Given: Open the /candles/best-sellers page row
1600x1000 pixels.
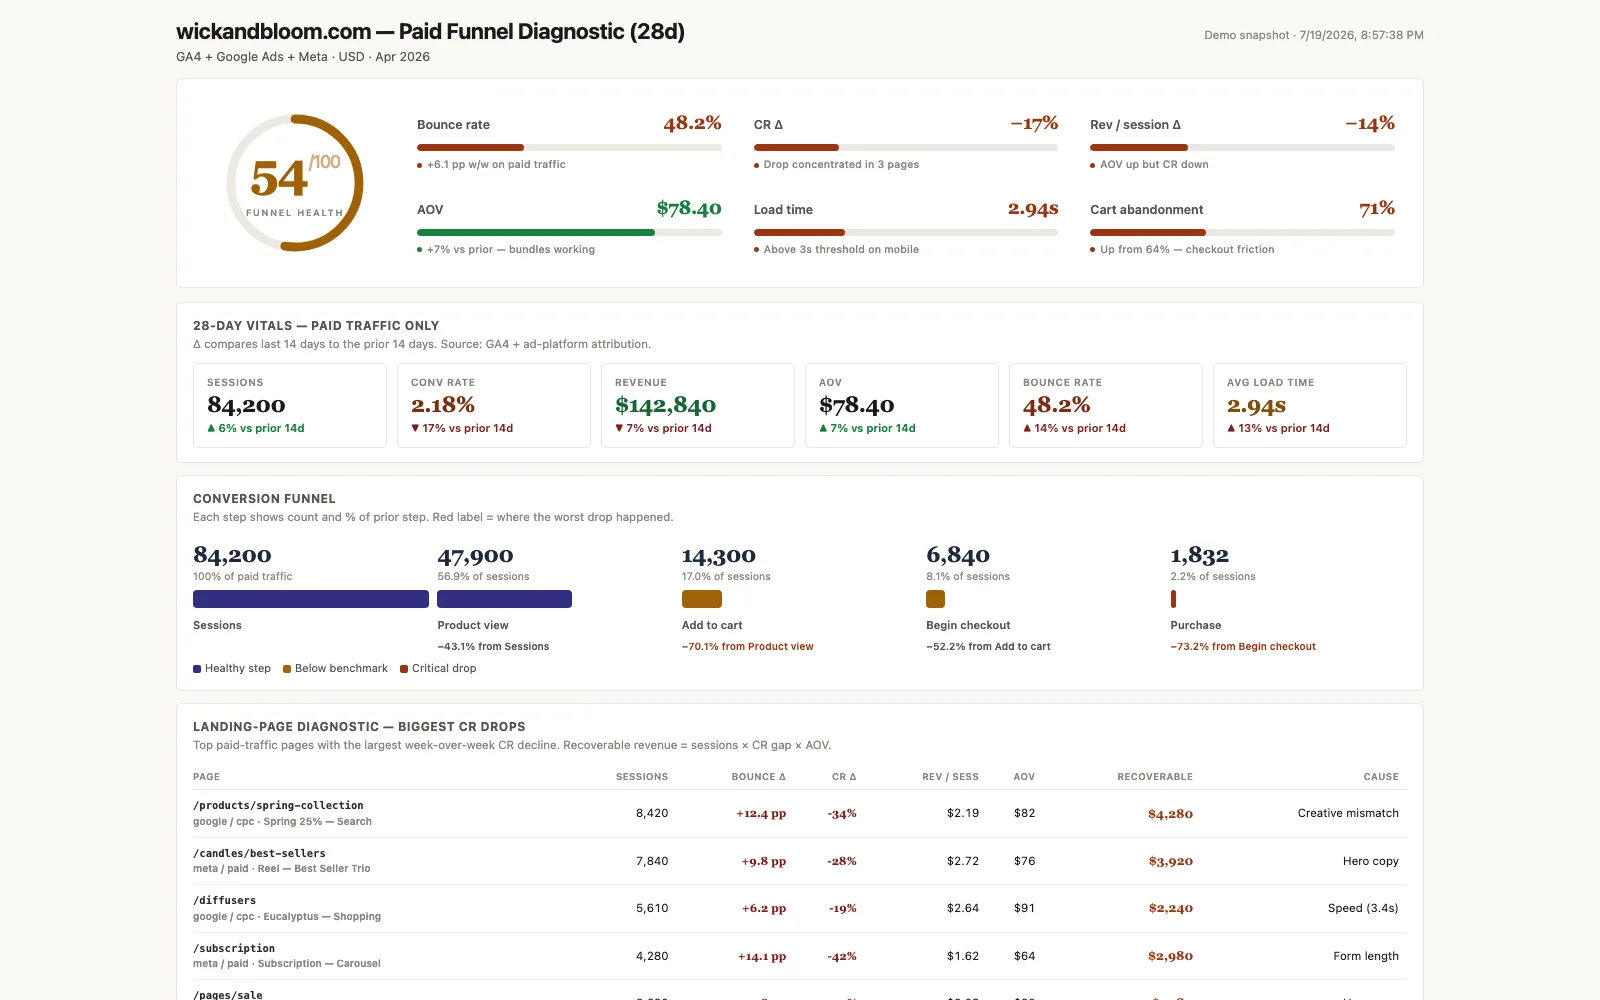Looking at the screenshot, I should [x=800, y=861].
